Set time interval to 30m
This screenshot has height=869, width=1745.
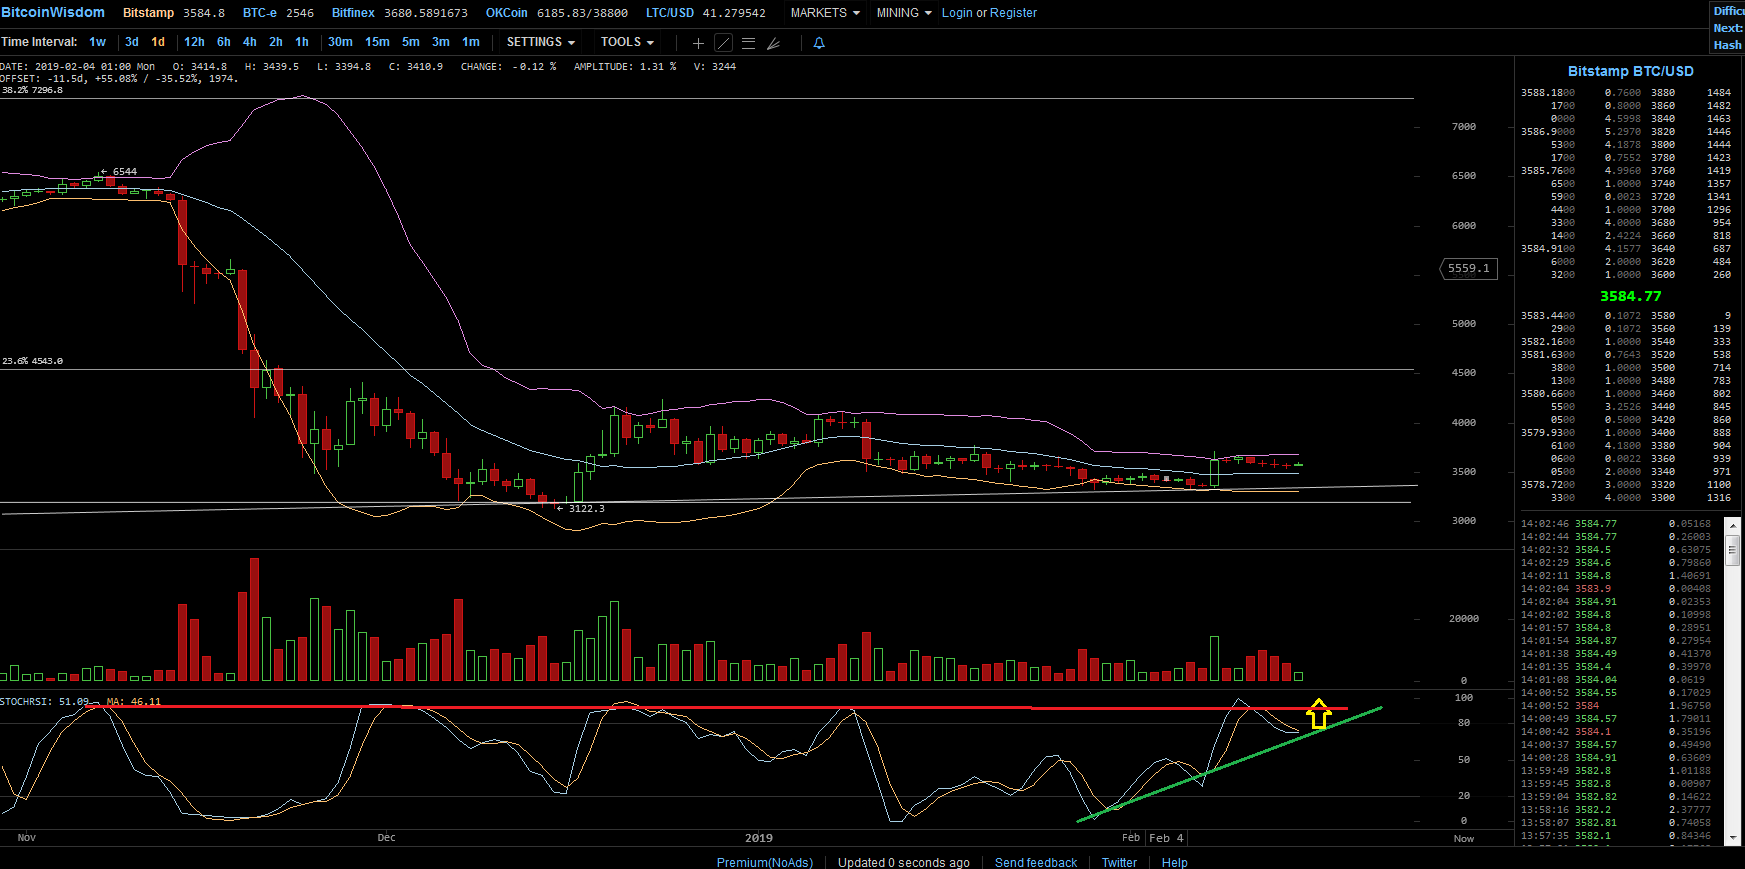point(340,42)
